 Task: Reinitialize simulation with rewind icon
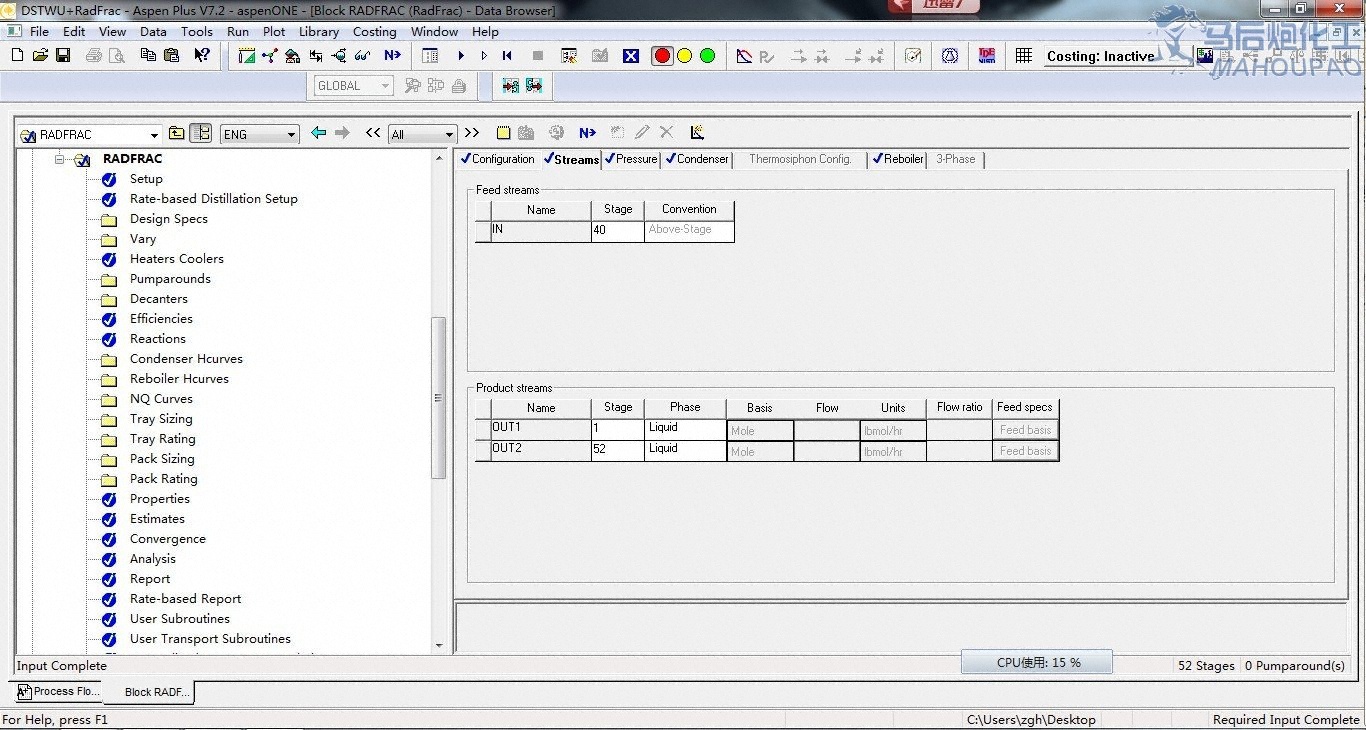pos(507,56)
